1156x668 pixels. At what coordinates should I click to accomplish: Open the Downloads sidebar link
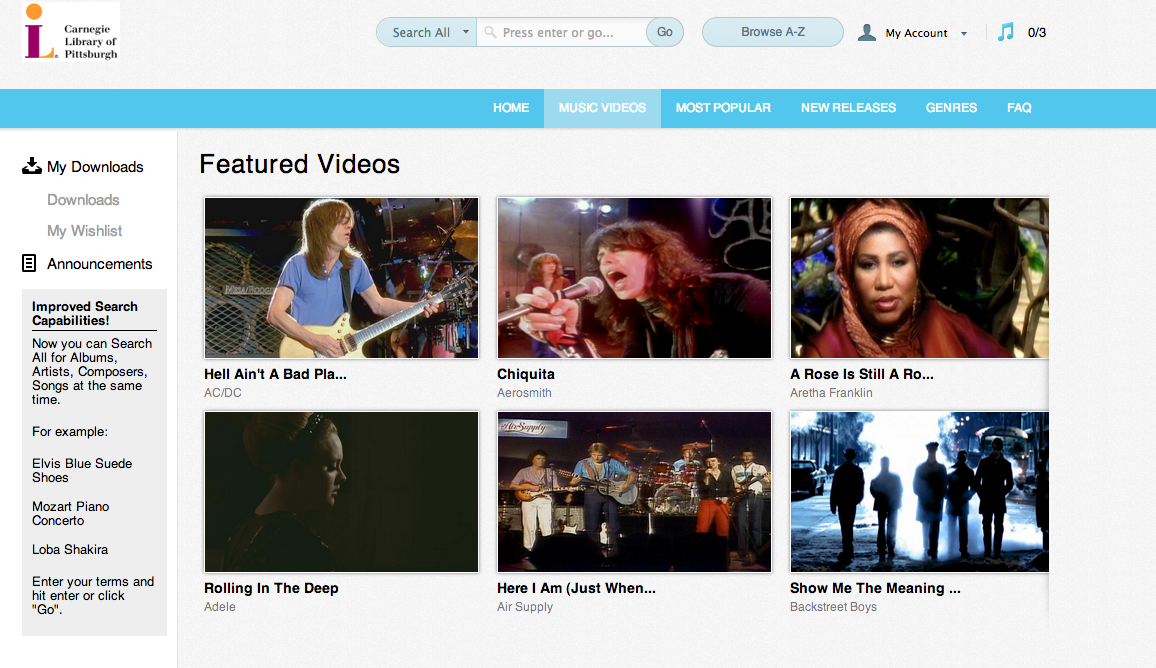click(83, 200)
